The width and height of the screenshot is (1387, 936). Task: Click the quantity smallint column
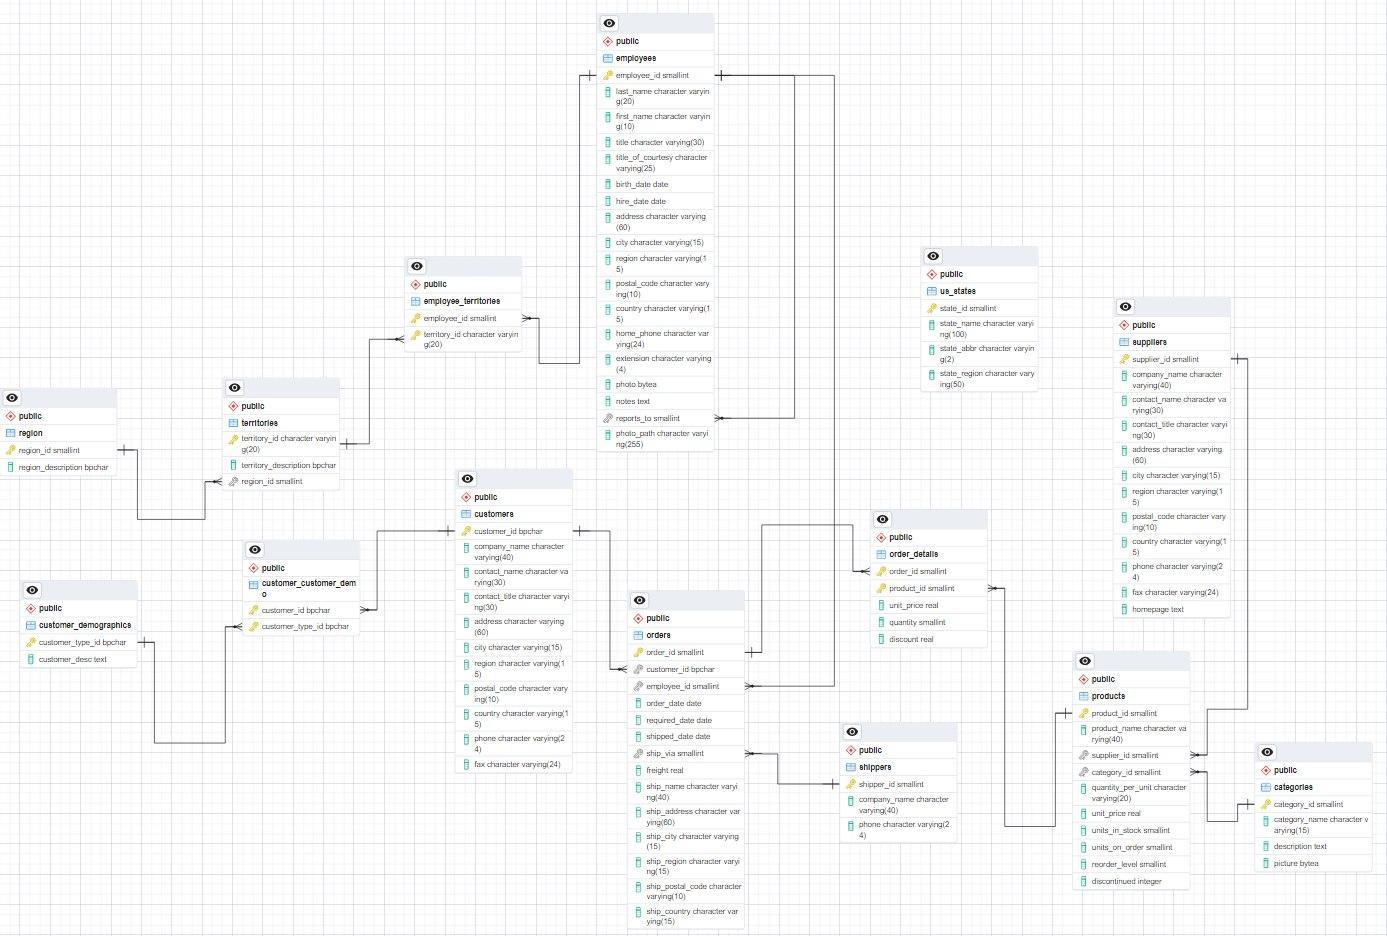tap(929, 622)
